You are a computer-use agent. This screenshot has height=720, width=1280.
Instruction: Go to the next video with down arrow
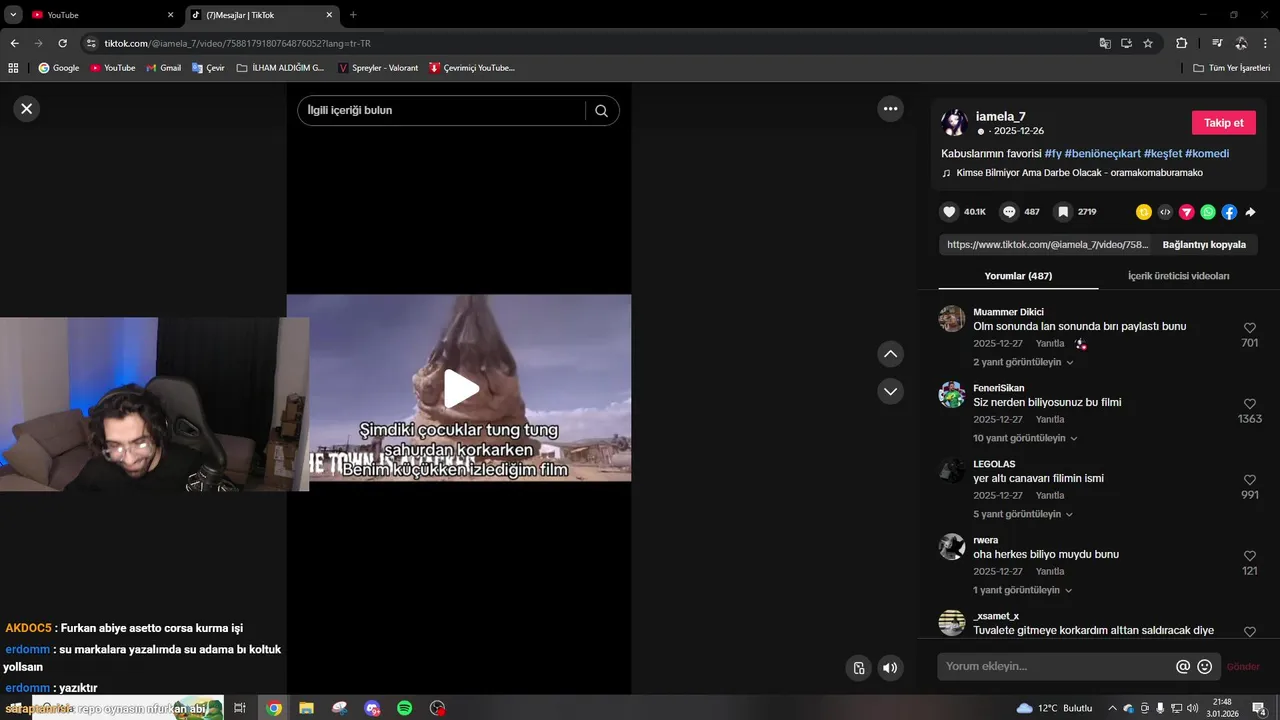[x=890, y=391]
